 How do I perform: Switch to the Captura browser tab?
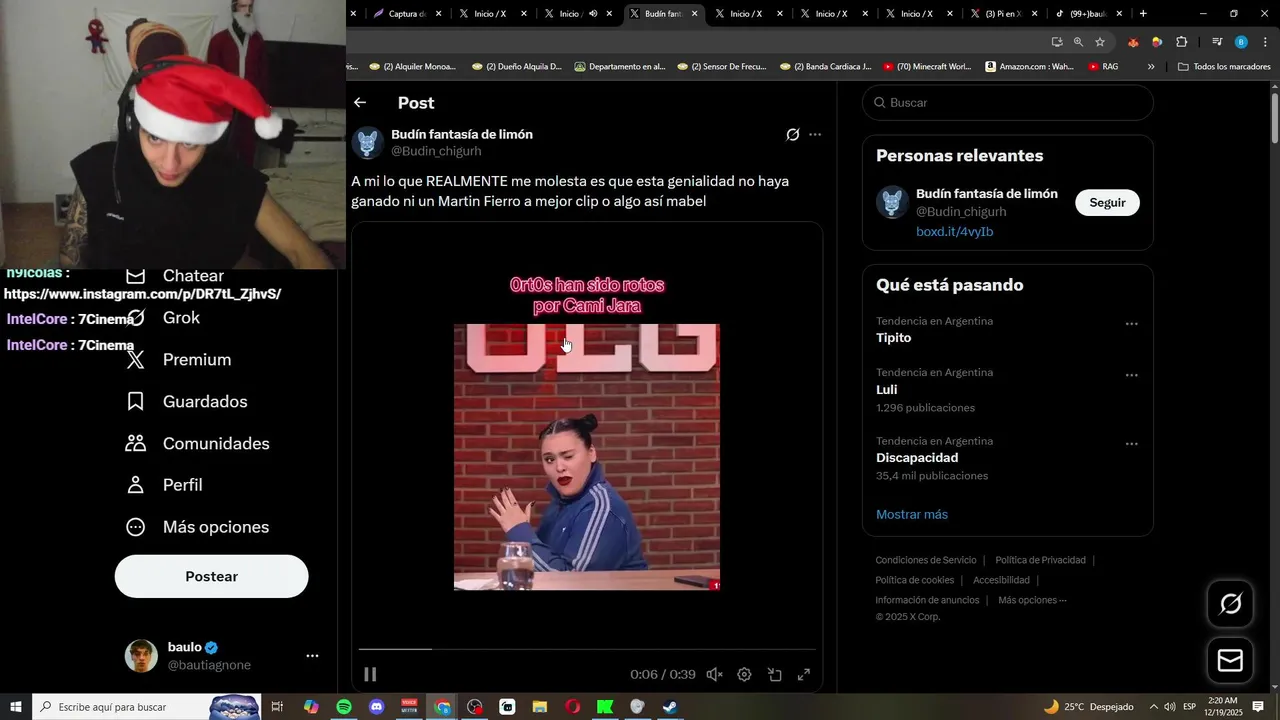(x=405, y=14)
